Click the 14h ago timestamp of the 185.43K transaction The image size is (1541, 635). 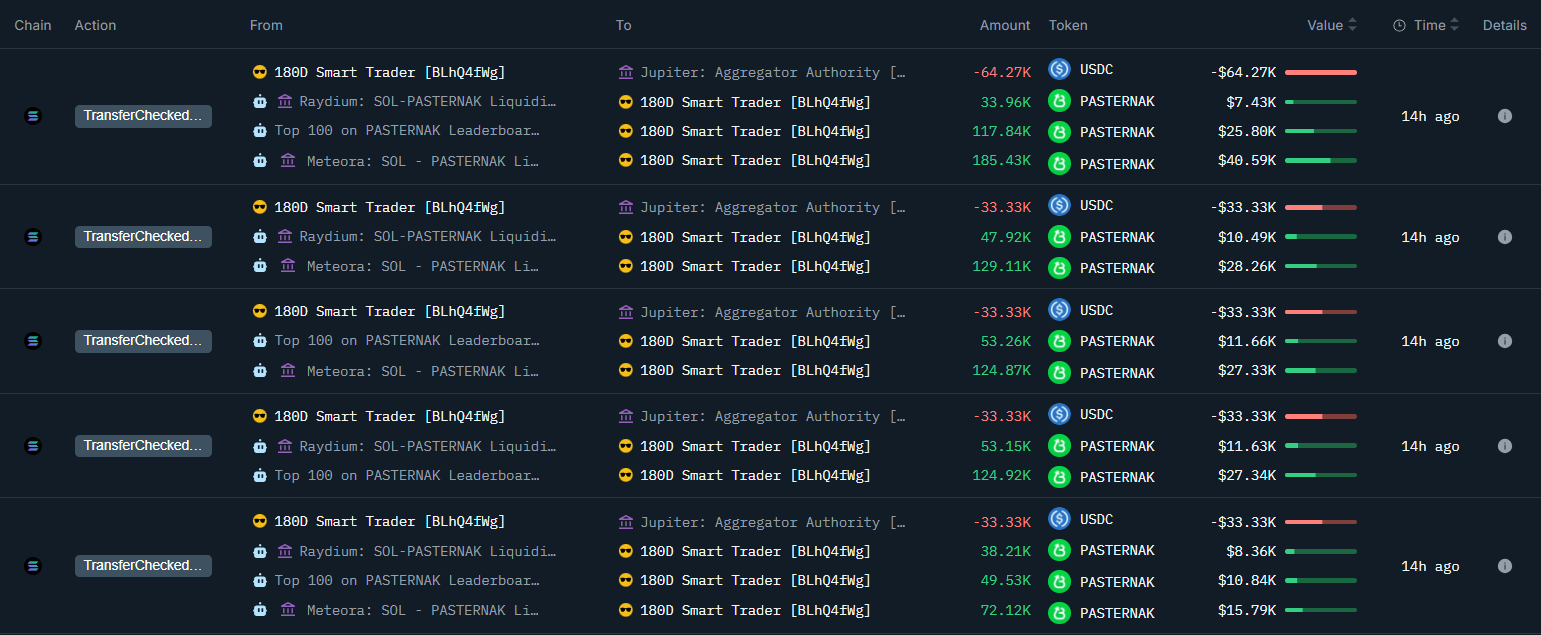[1430, 116]
